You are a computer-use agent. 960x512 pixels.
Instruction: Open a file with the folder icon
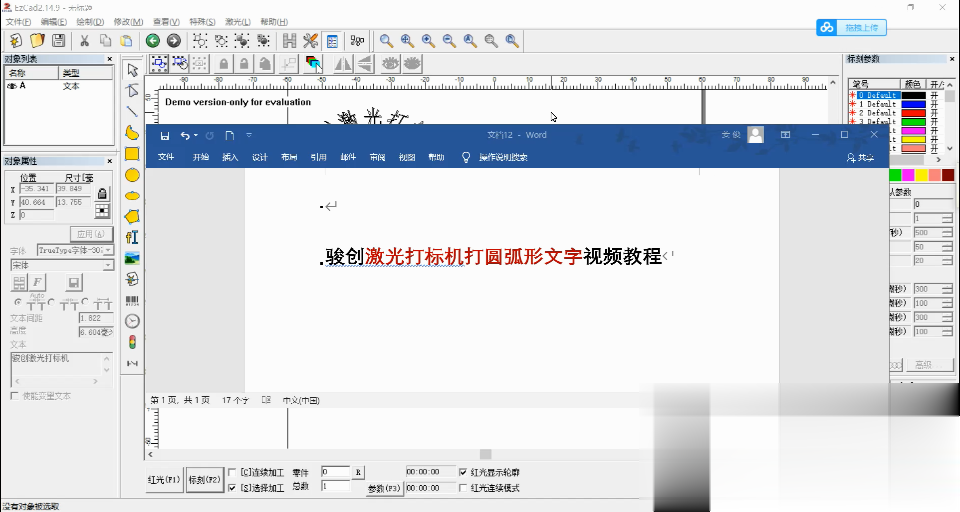pyautogui.click(x=37, y=41)
